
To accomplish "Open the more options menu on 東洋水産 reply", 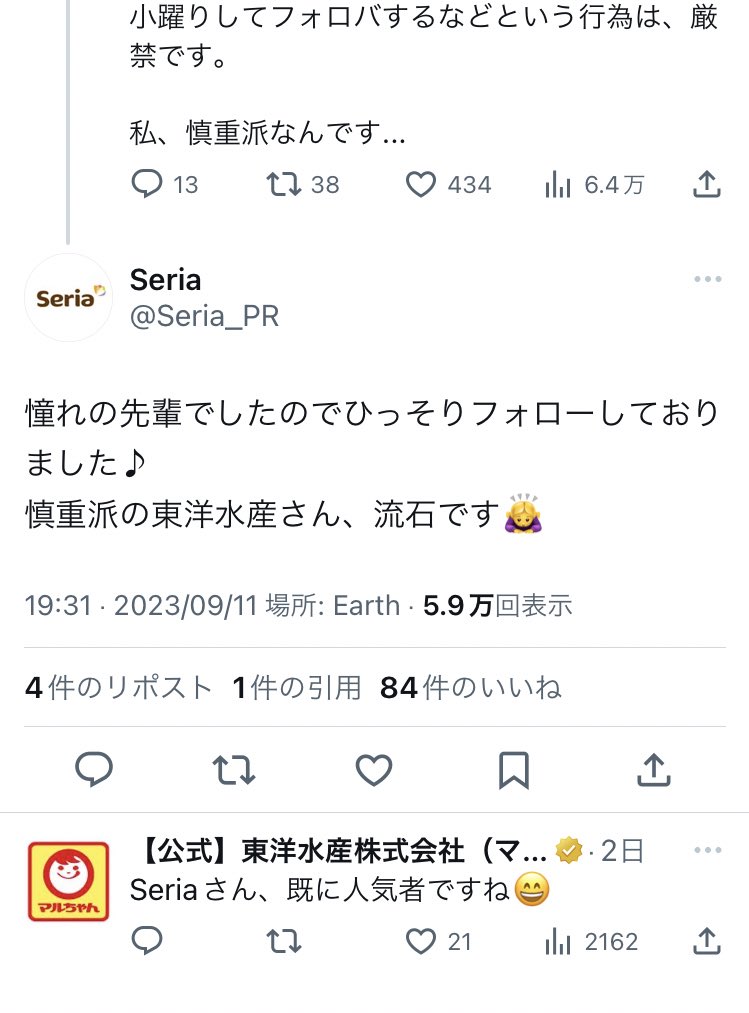I will 707,850.
